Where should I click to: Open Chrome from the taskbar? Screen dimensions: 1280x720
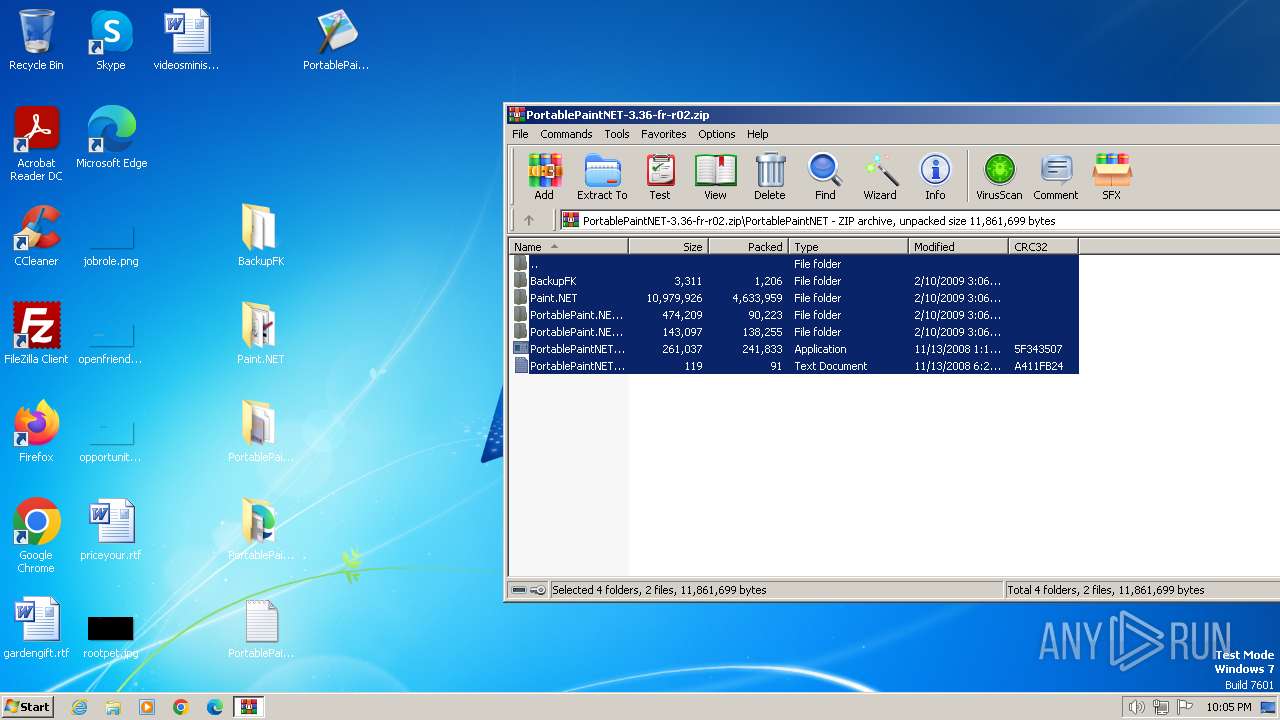pyautogui.click(x=181, y=707)
